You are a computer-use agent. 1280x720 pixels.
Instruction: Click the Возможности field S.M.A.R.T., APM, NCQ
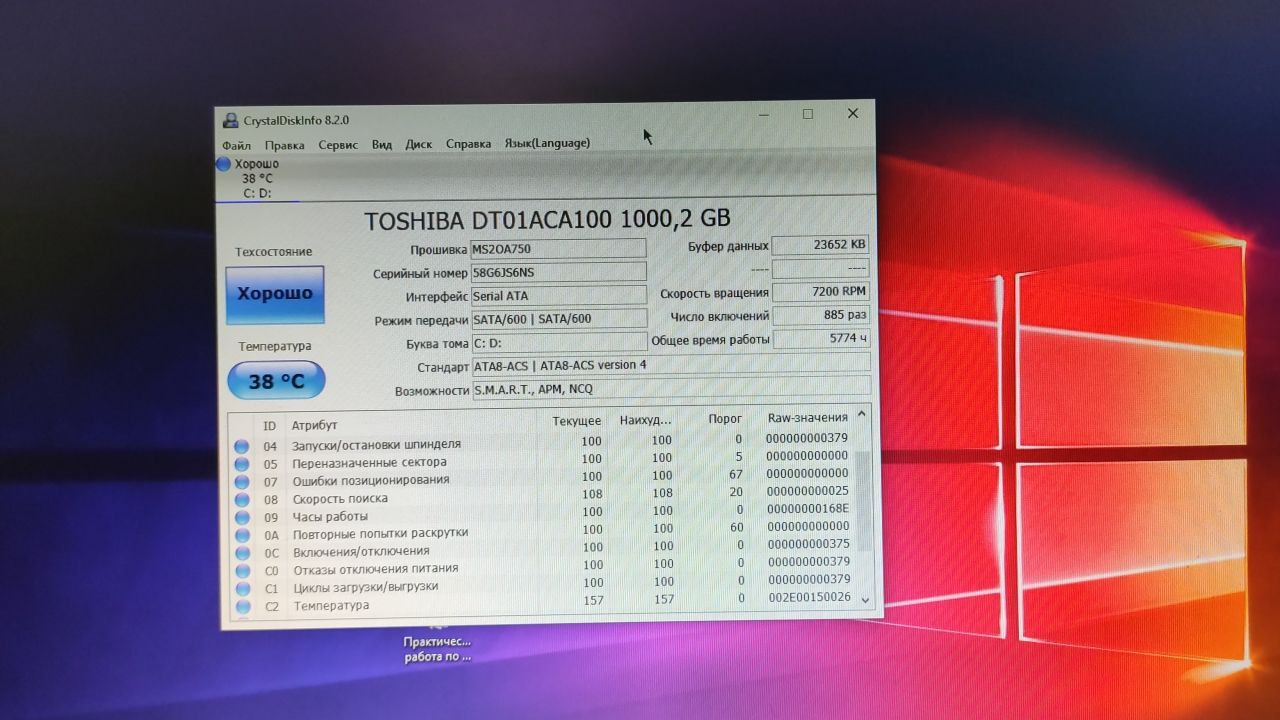(x=671, y=388)
